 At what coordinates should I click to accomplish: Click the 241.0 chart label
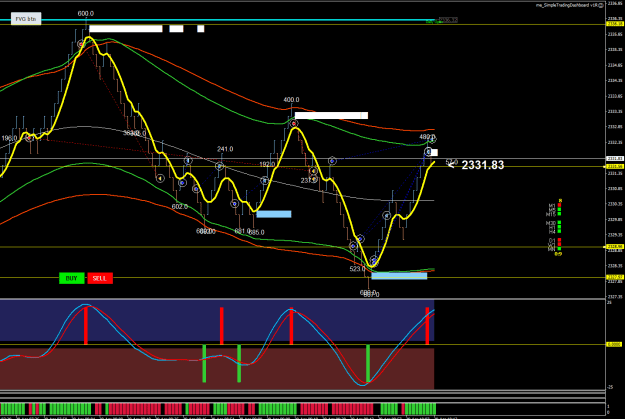point(225,149)
